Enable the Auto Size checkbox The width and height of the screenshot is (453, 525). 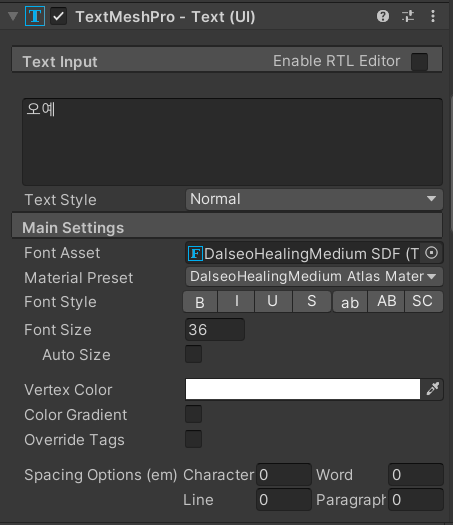point(194,354)
